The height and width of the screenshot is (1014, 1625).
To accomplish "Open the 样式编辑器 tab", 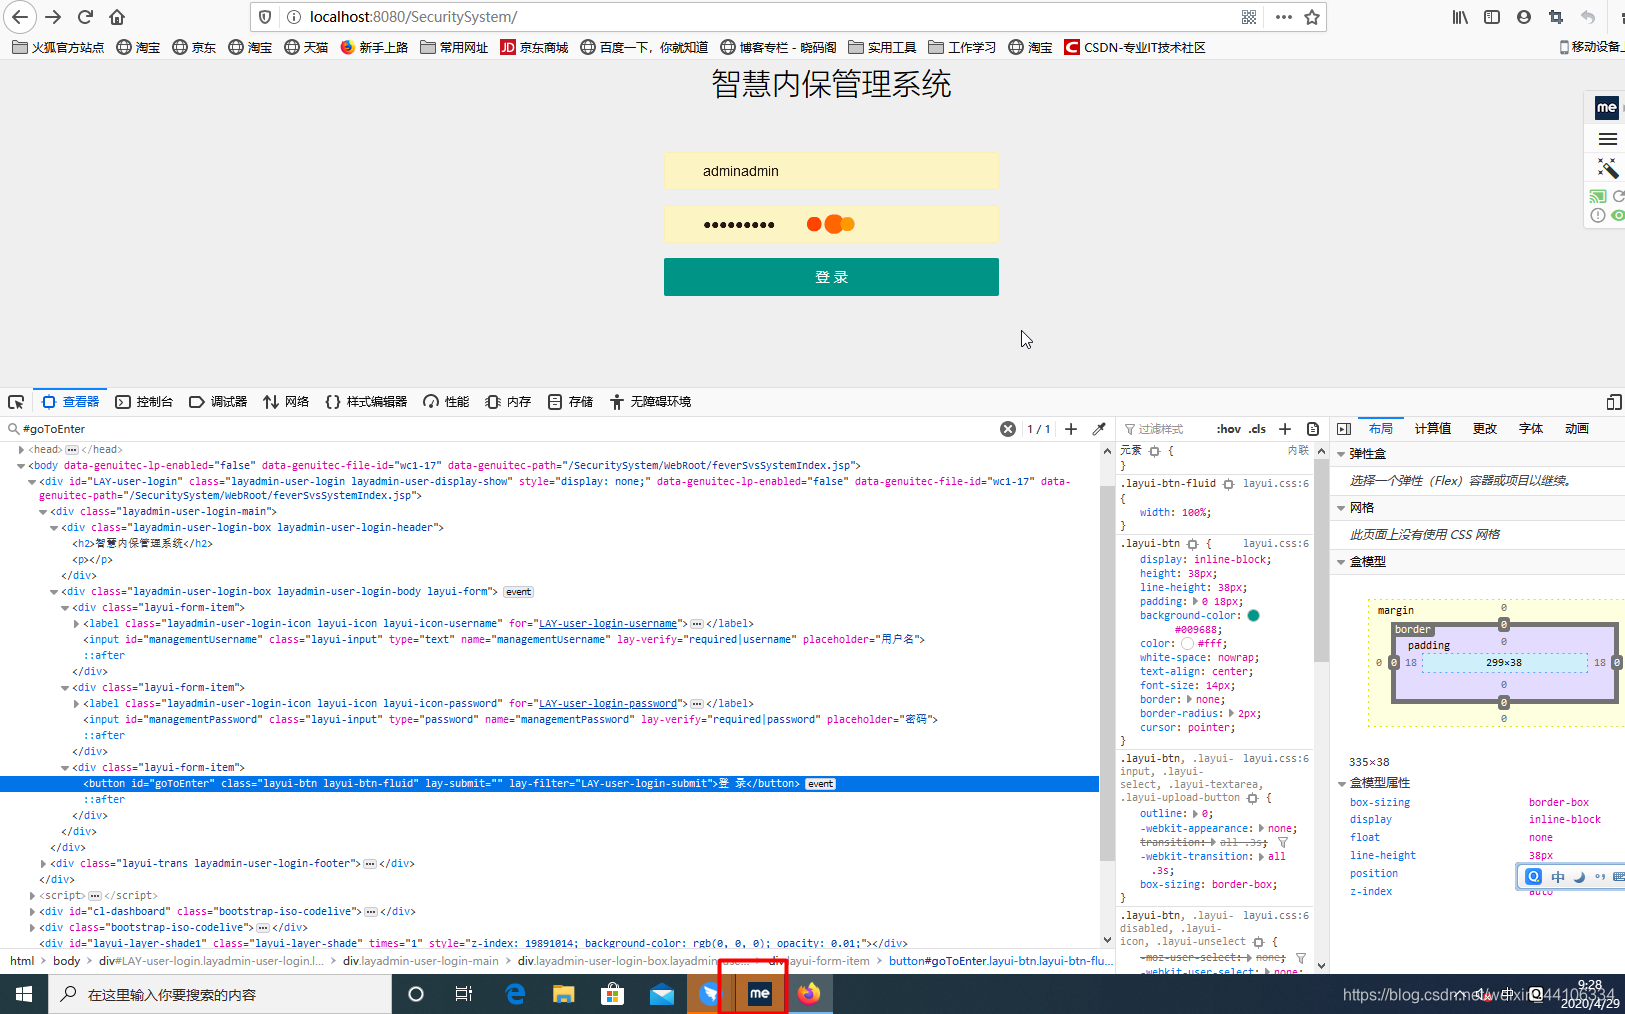I will (x=366, y=402).
